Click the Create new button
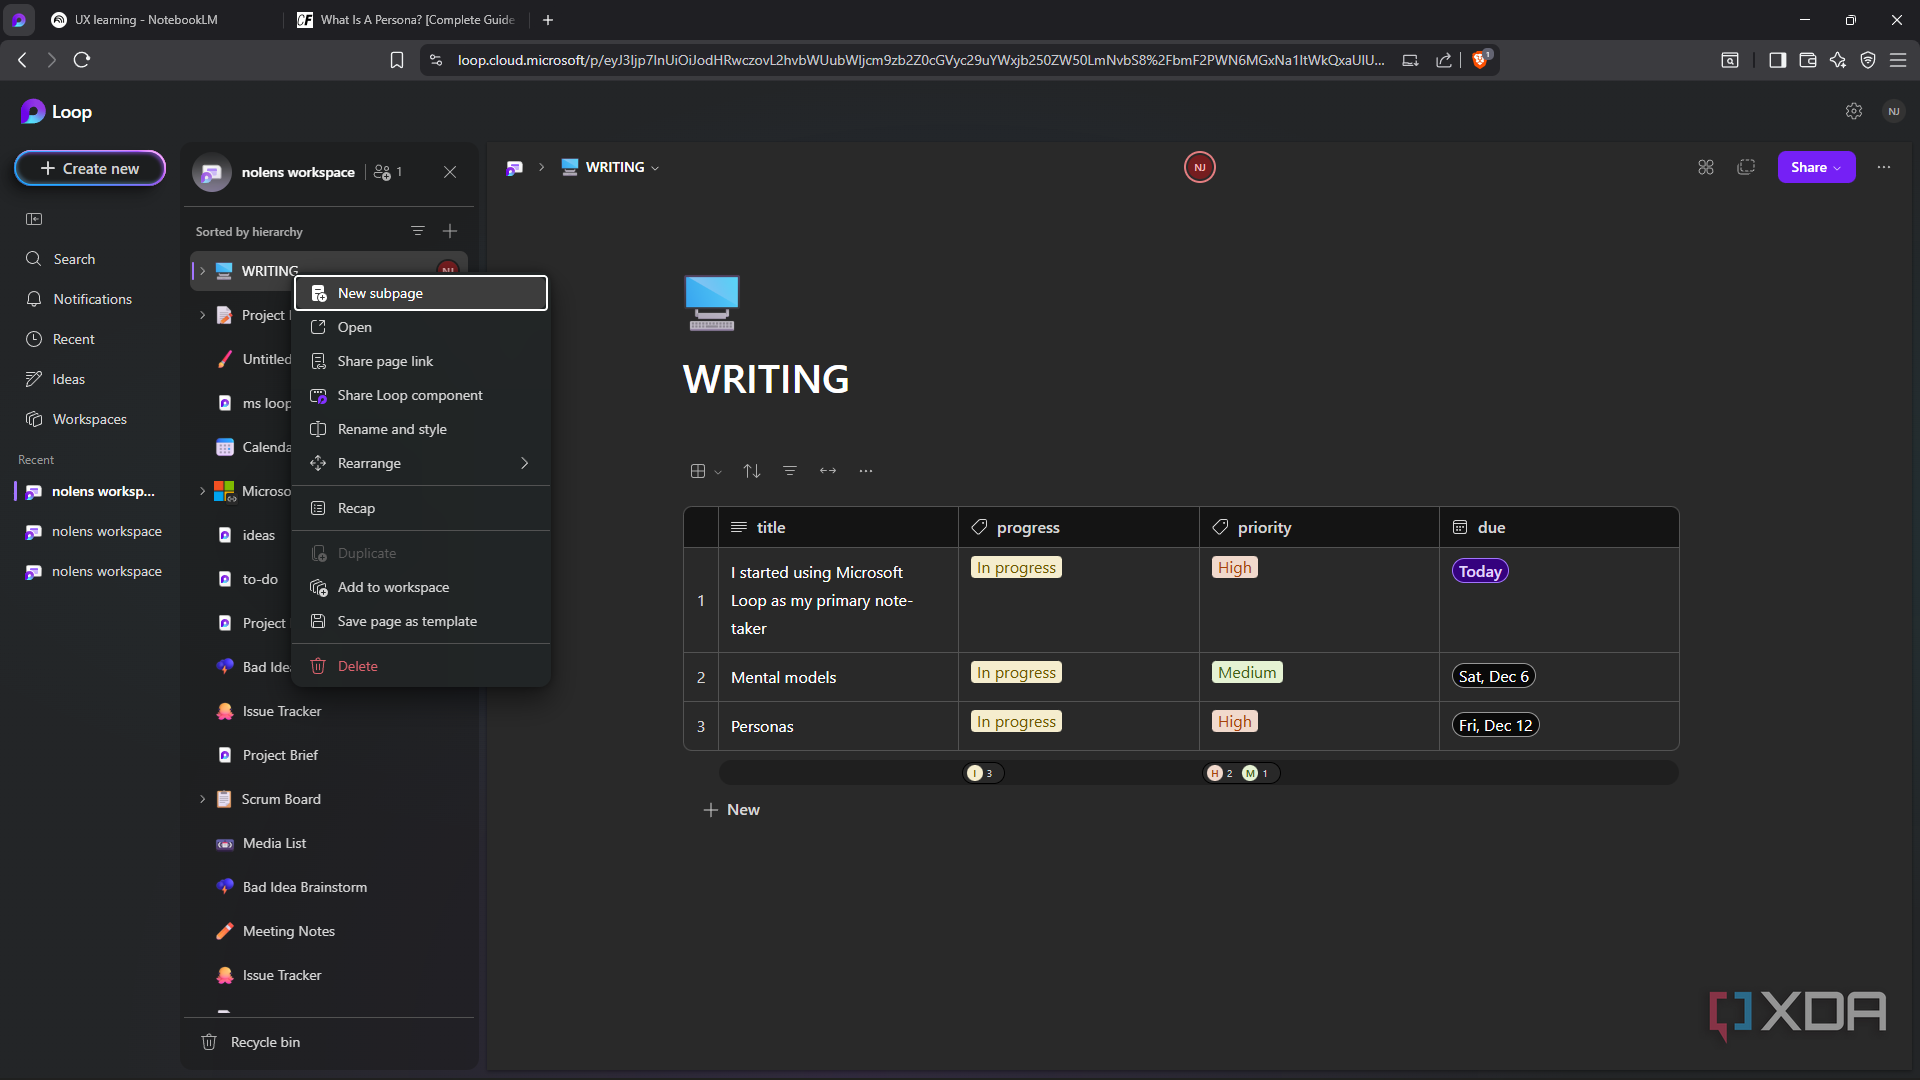 pos(90,168)
